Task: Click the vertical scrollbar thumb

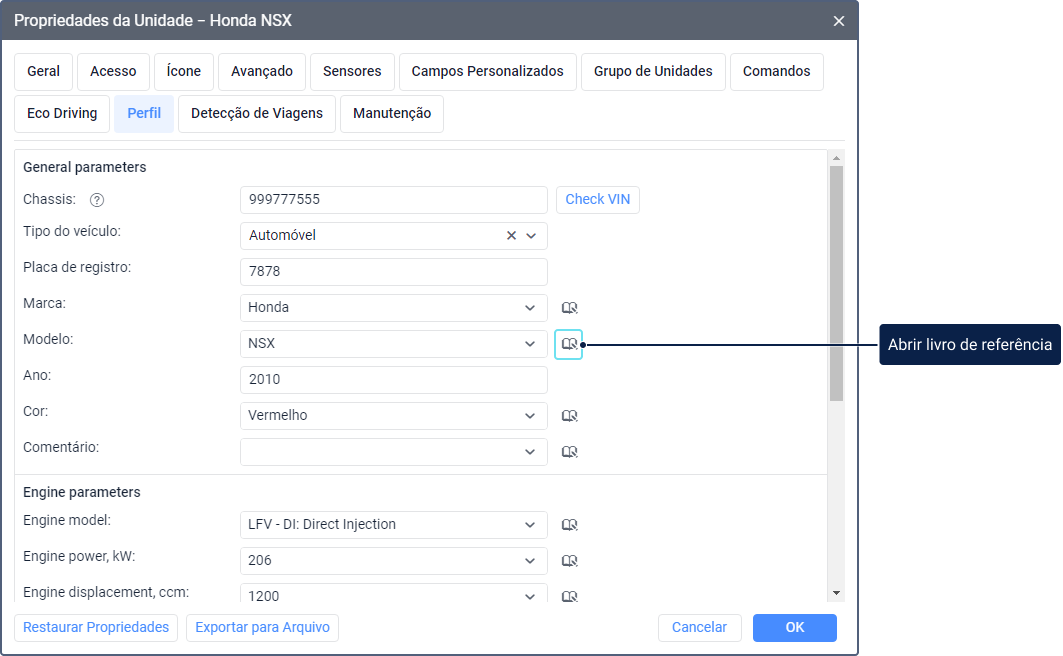Action: click(x=837, y=283)
